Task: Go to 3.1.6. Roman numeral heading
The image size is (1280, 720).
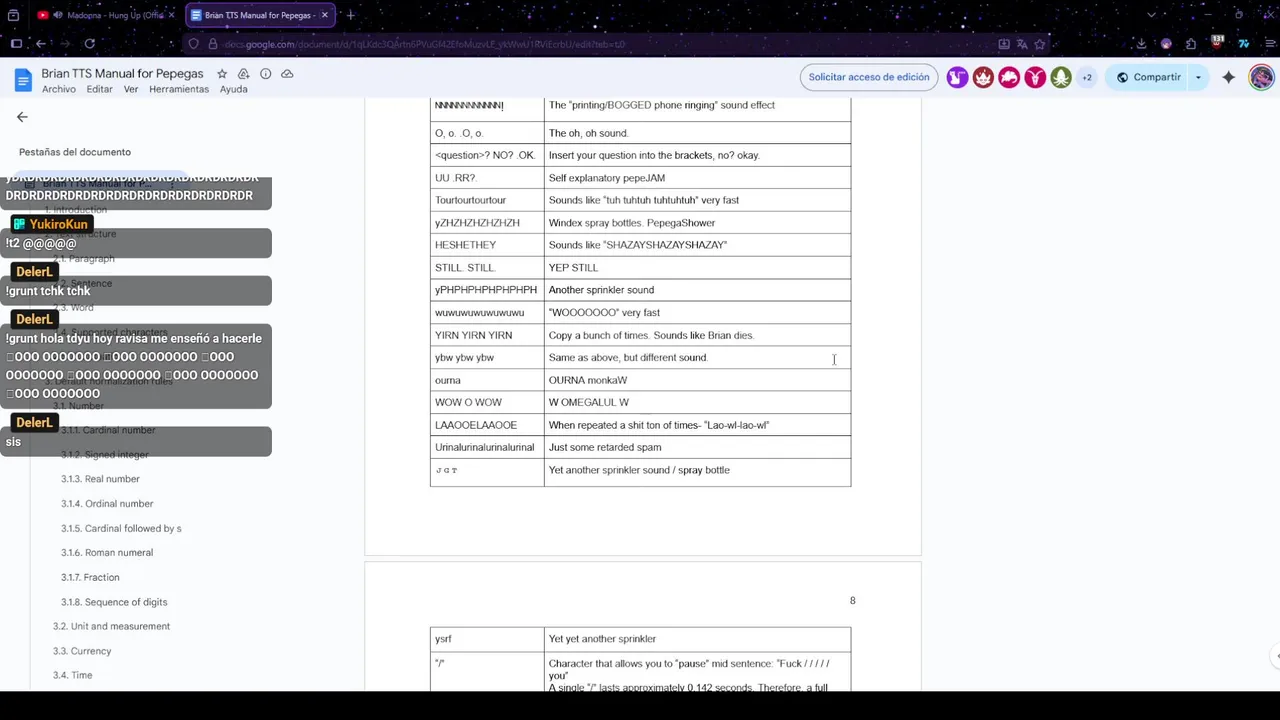Action: (x=107, y=553)
